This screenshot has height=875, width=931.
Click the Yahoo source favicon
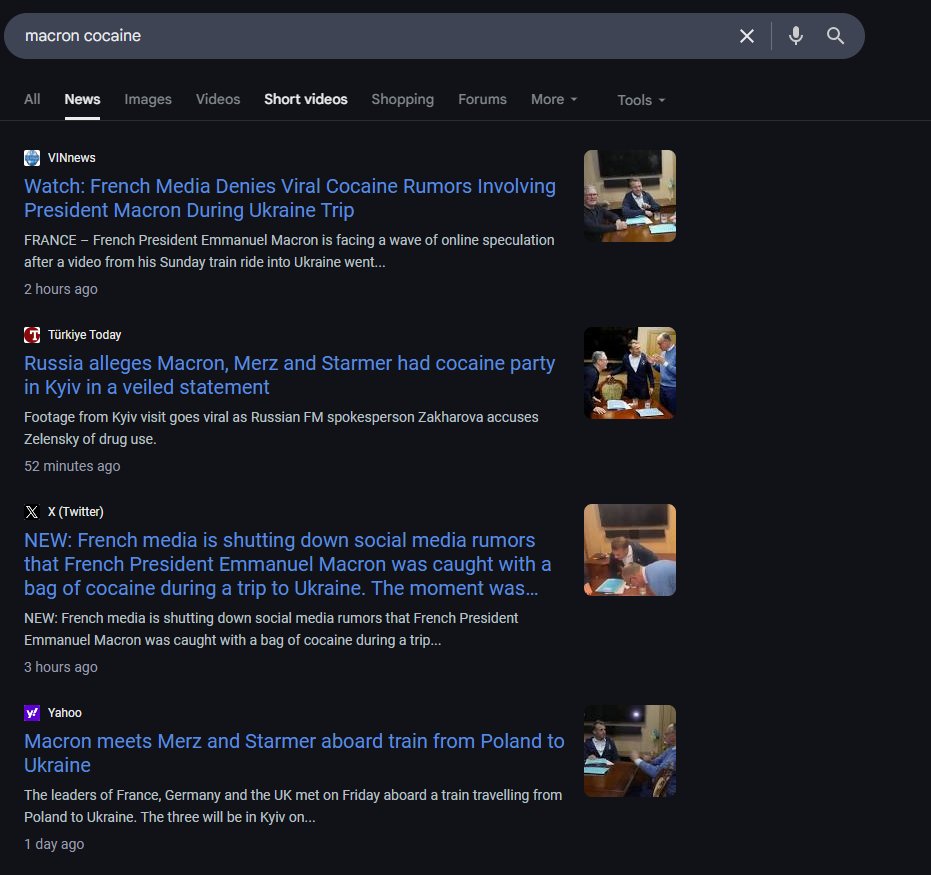point(32,712)
